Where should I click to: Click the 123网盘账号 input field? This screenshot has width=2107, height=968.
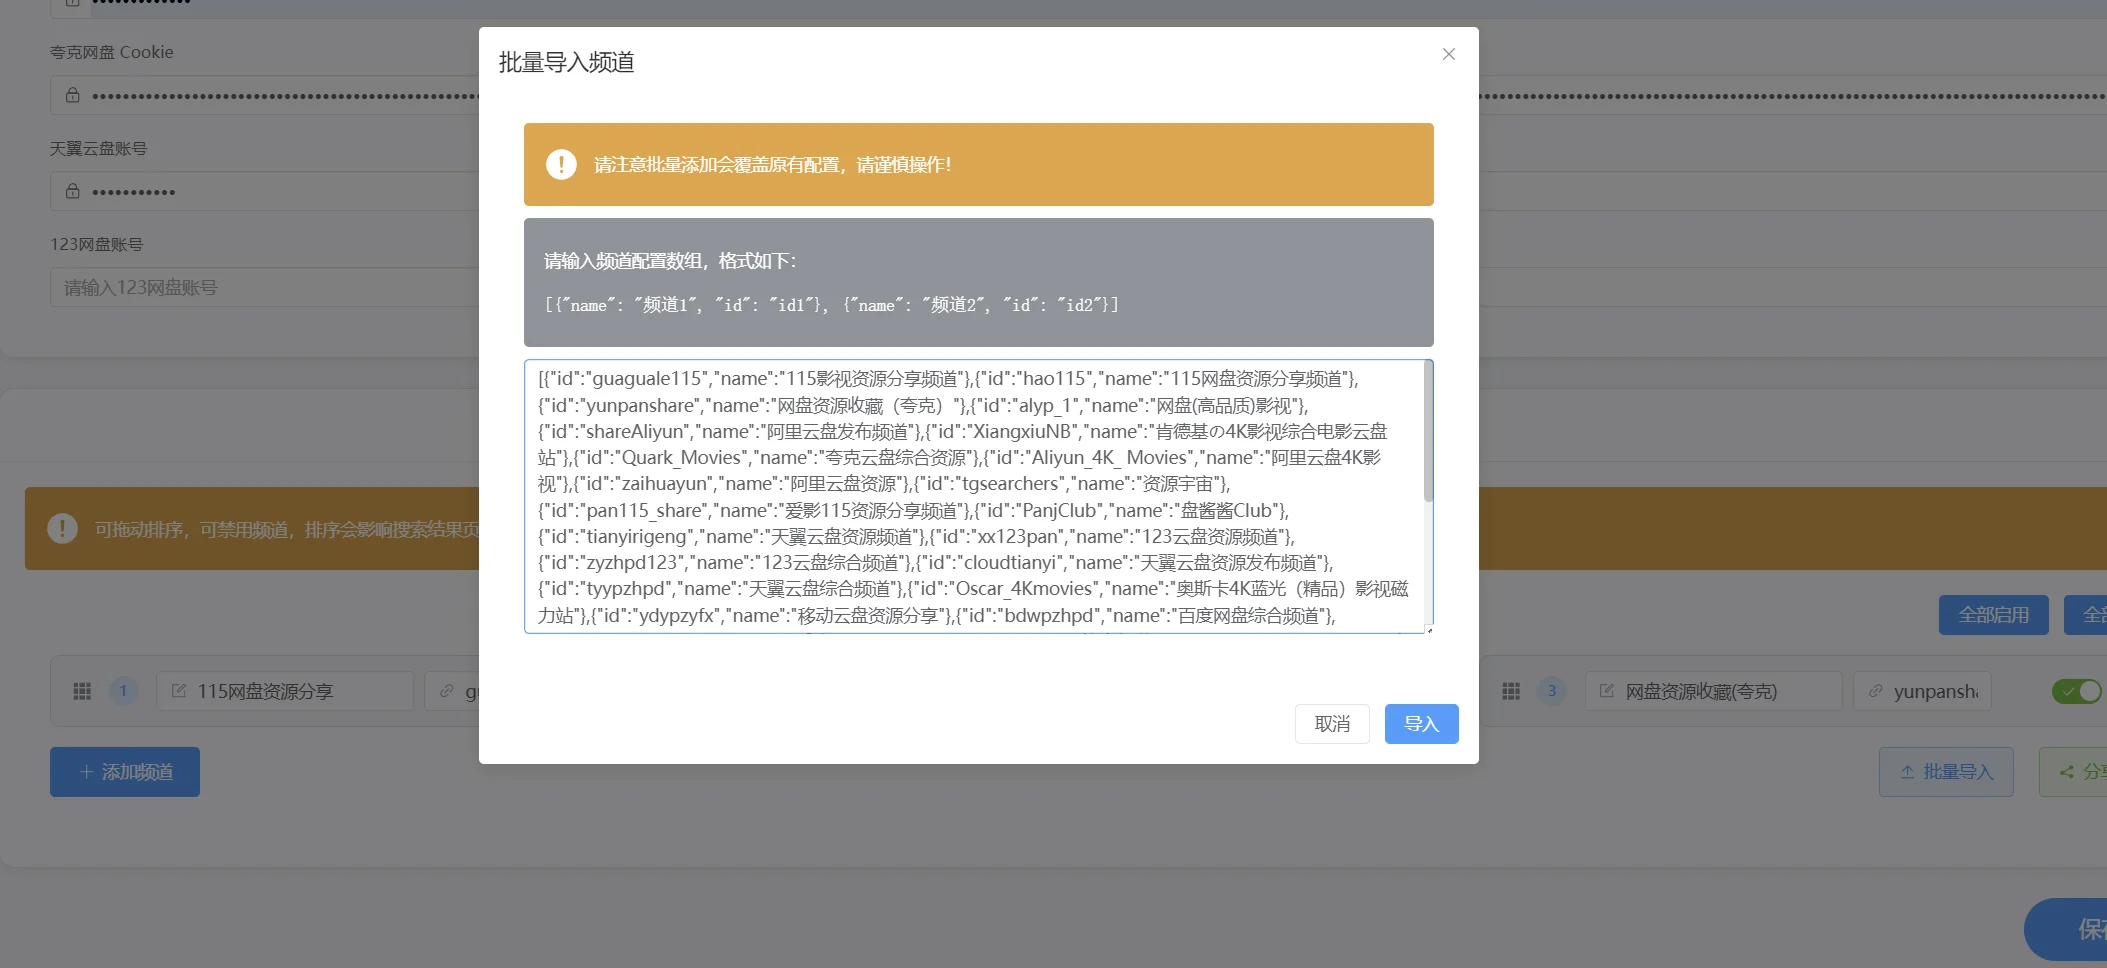265,288
